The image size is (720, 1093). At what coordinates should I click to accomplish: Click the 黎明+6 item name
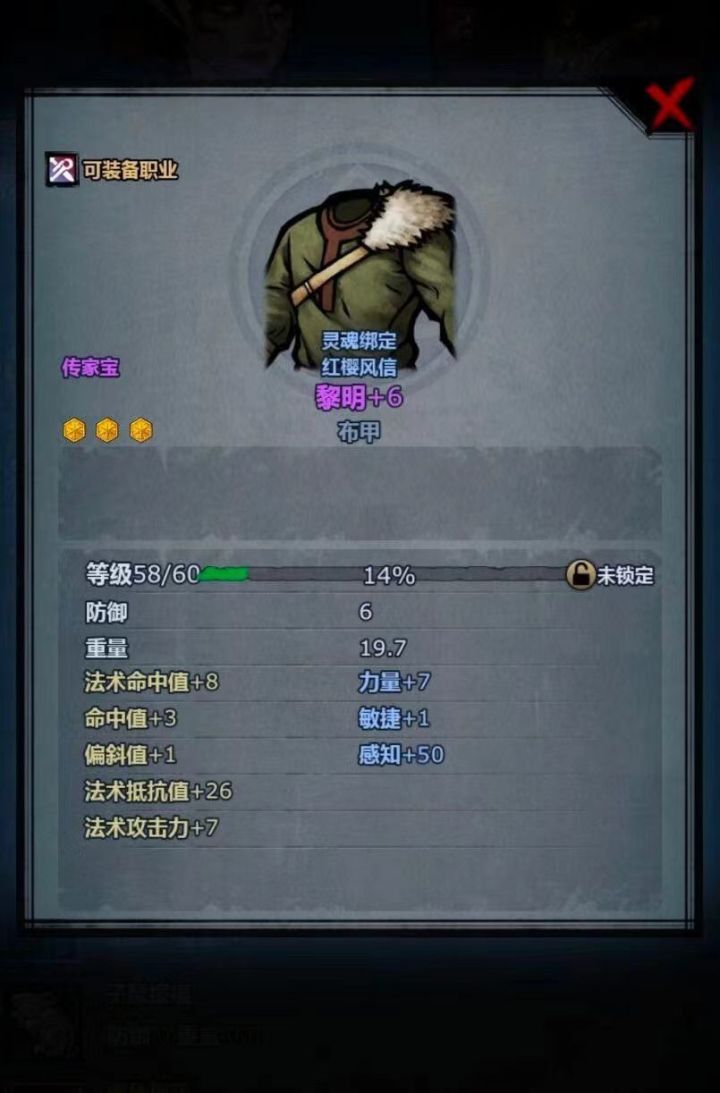(x=360, y=397)
